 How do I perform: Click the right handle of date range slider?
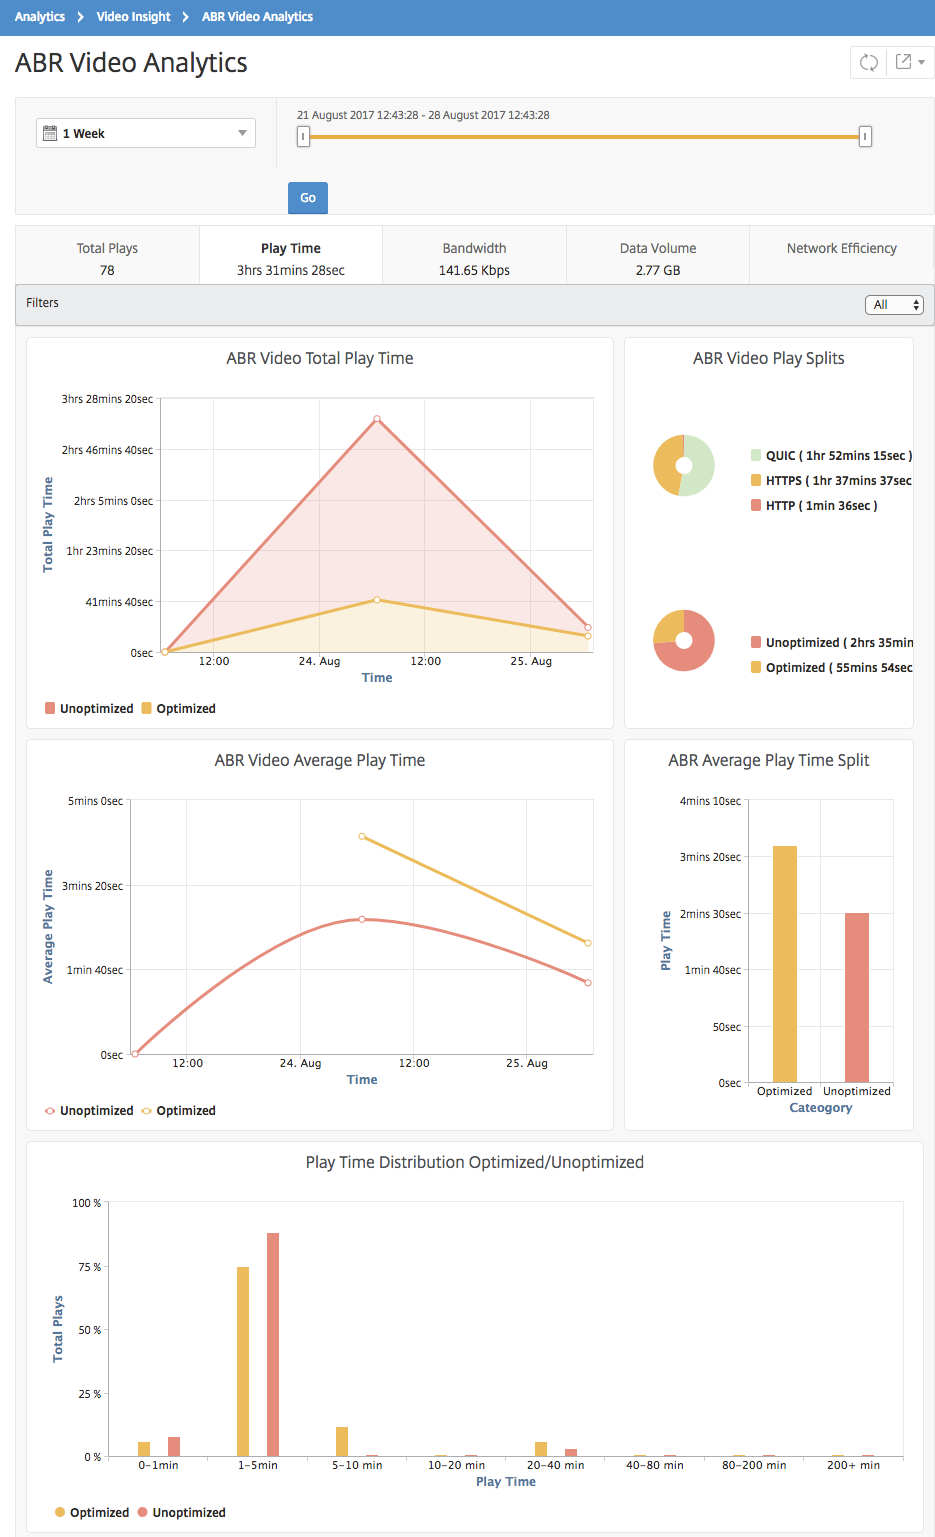[x=866, y=137]
